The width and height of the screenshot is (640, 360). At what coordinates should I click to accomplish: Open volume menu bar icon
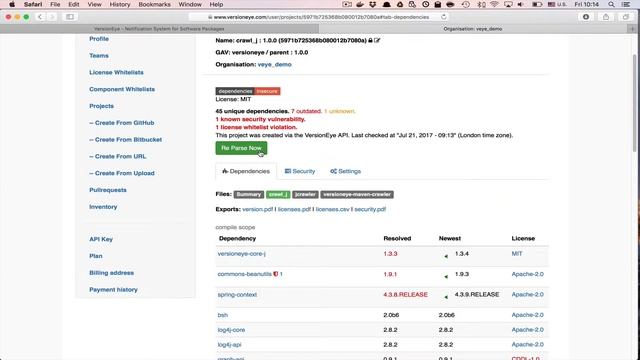click(521, 4)
